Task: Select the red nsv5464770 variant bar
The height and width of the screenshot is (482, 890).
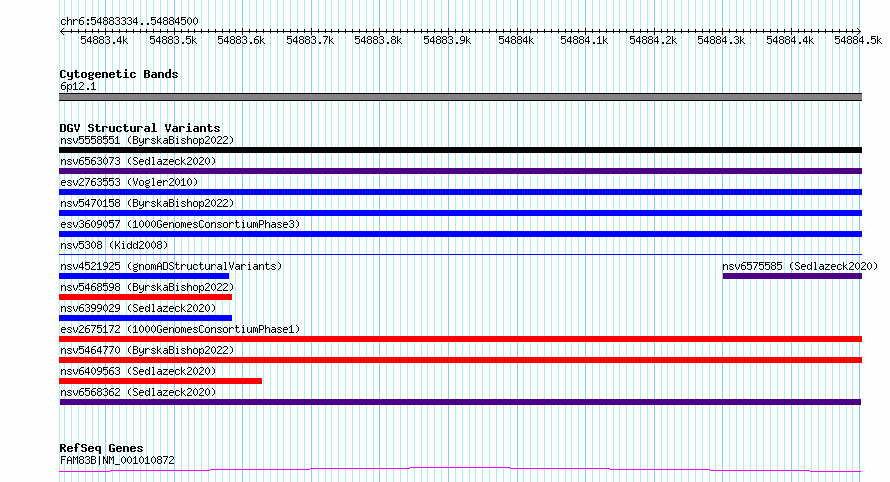Action: pos(460,360)
